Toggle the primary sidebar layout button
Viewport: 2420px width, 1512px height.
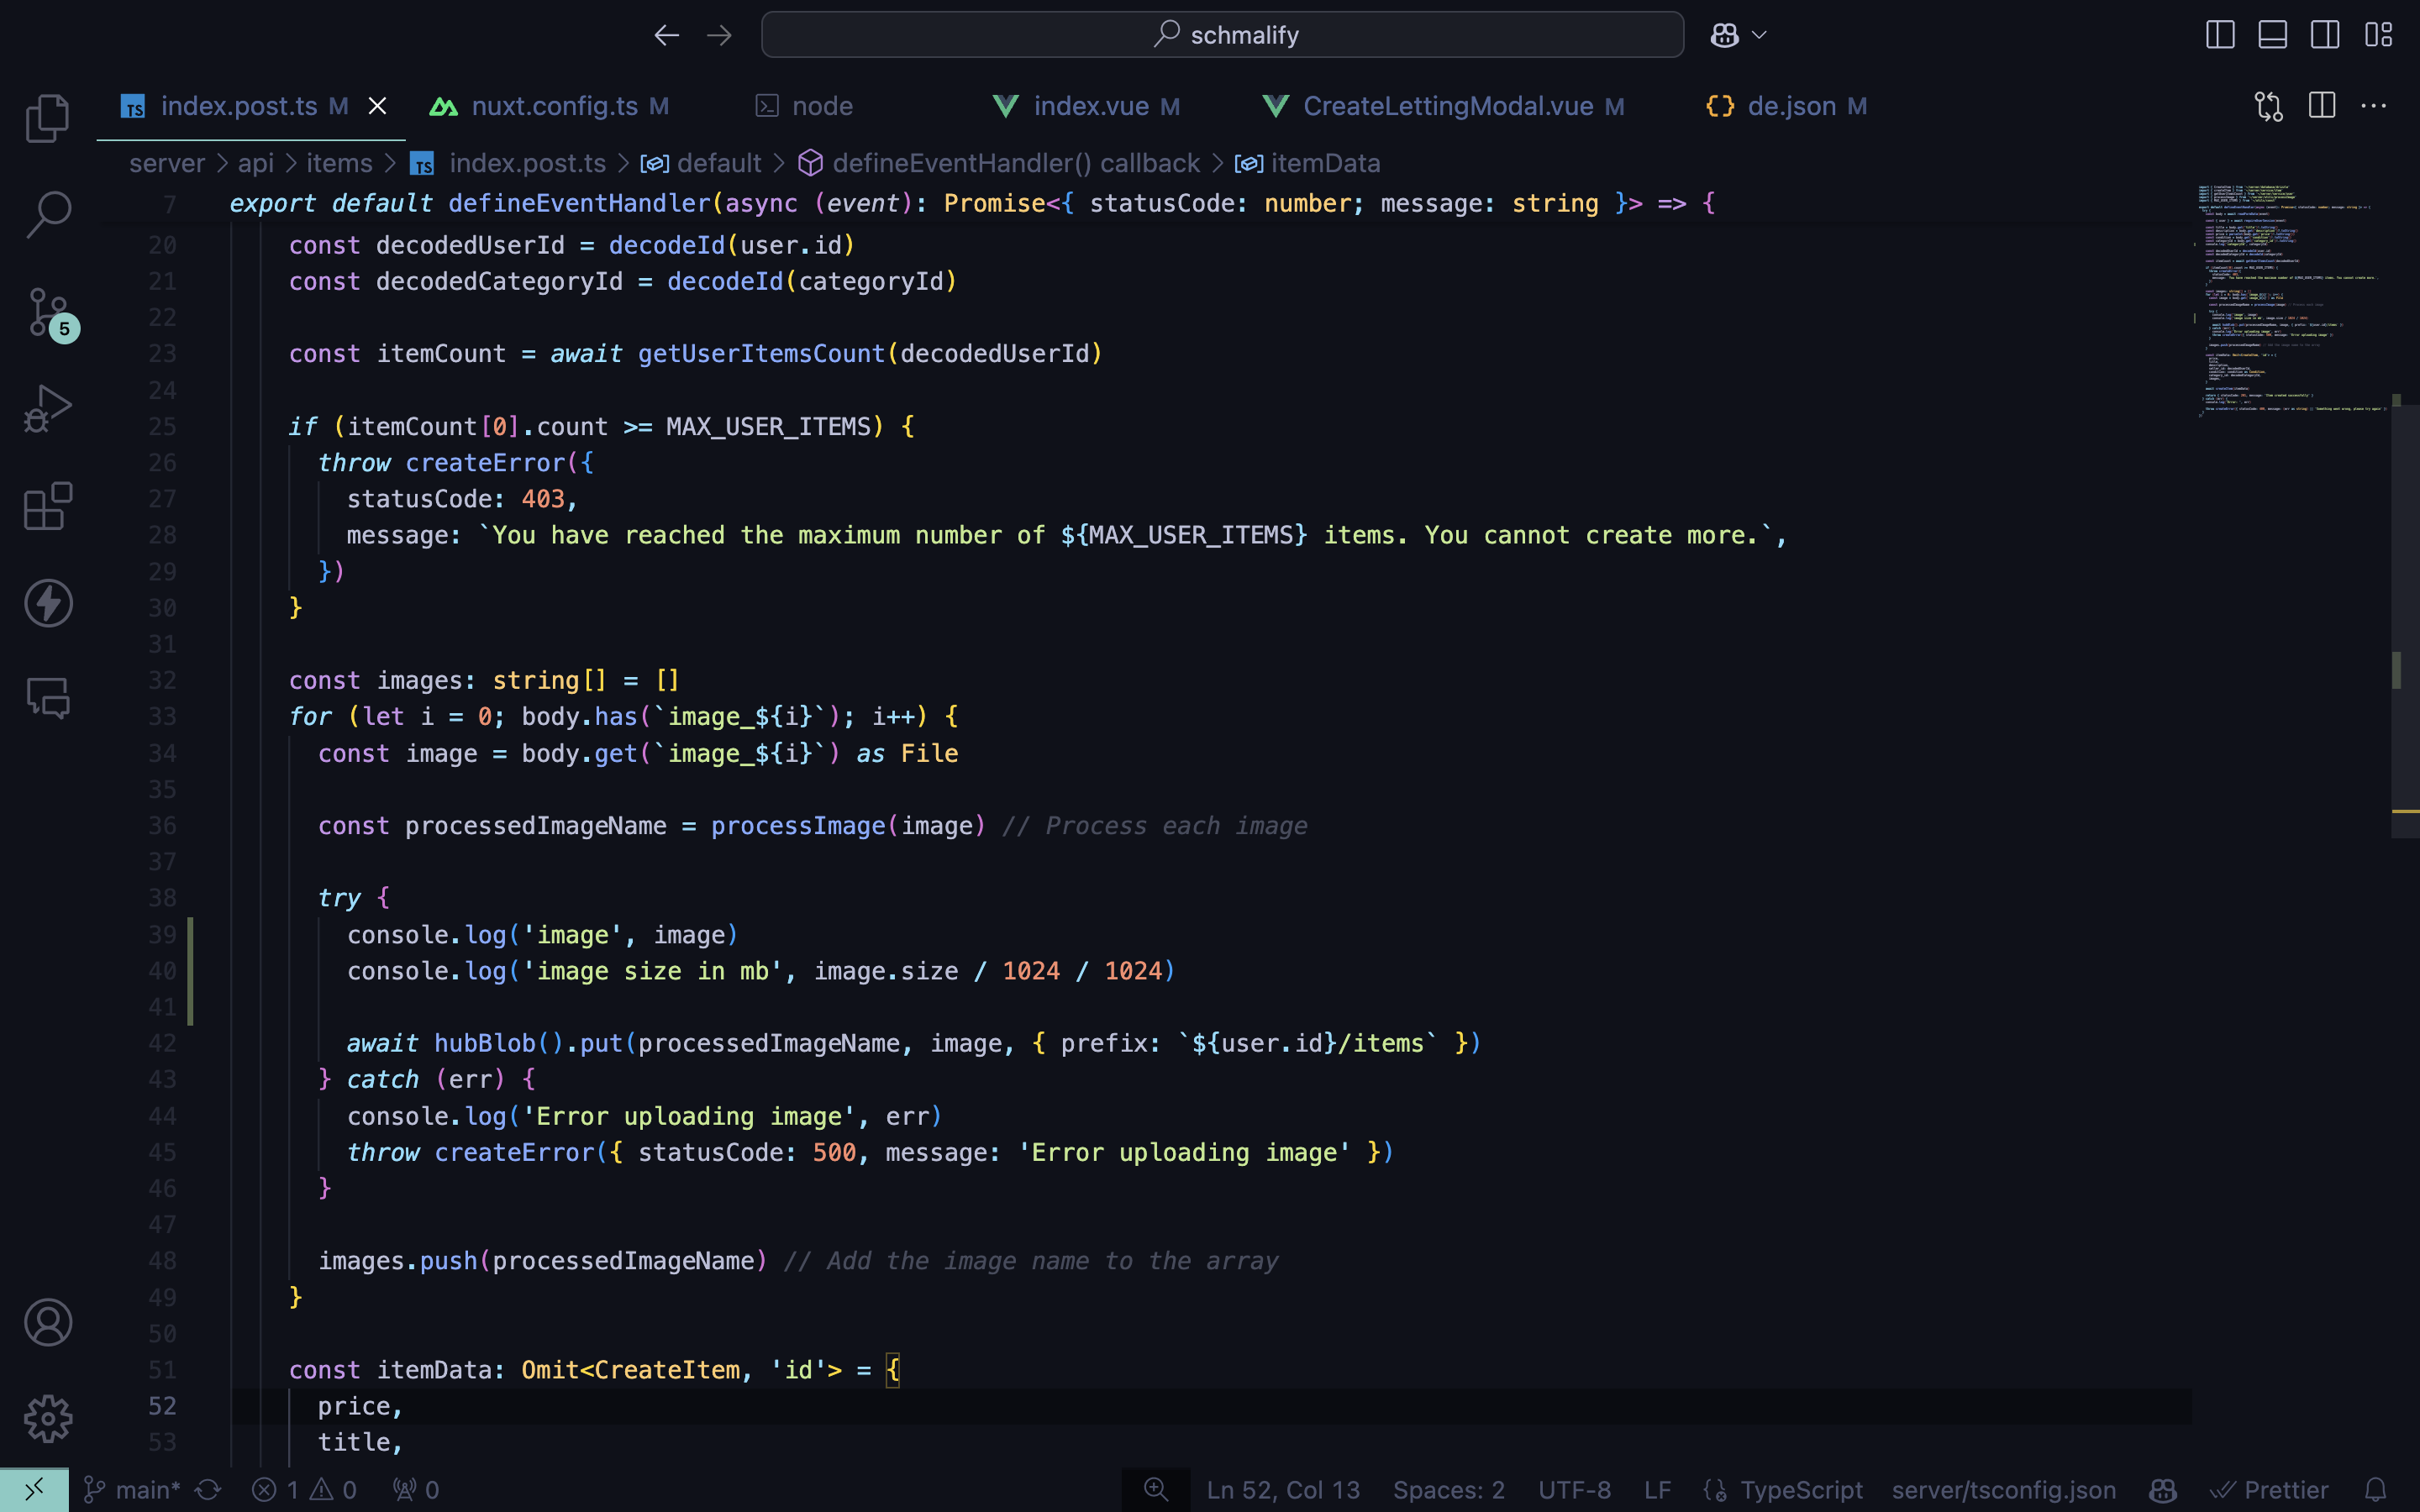pos(2220,35)
